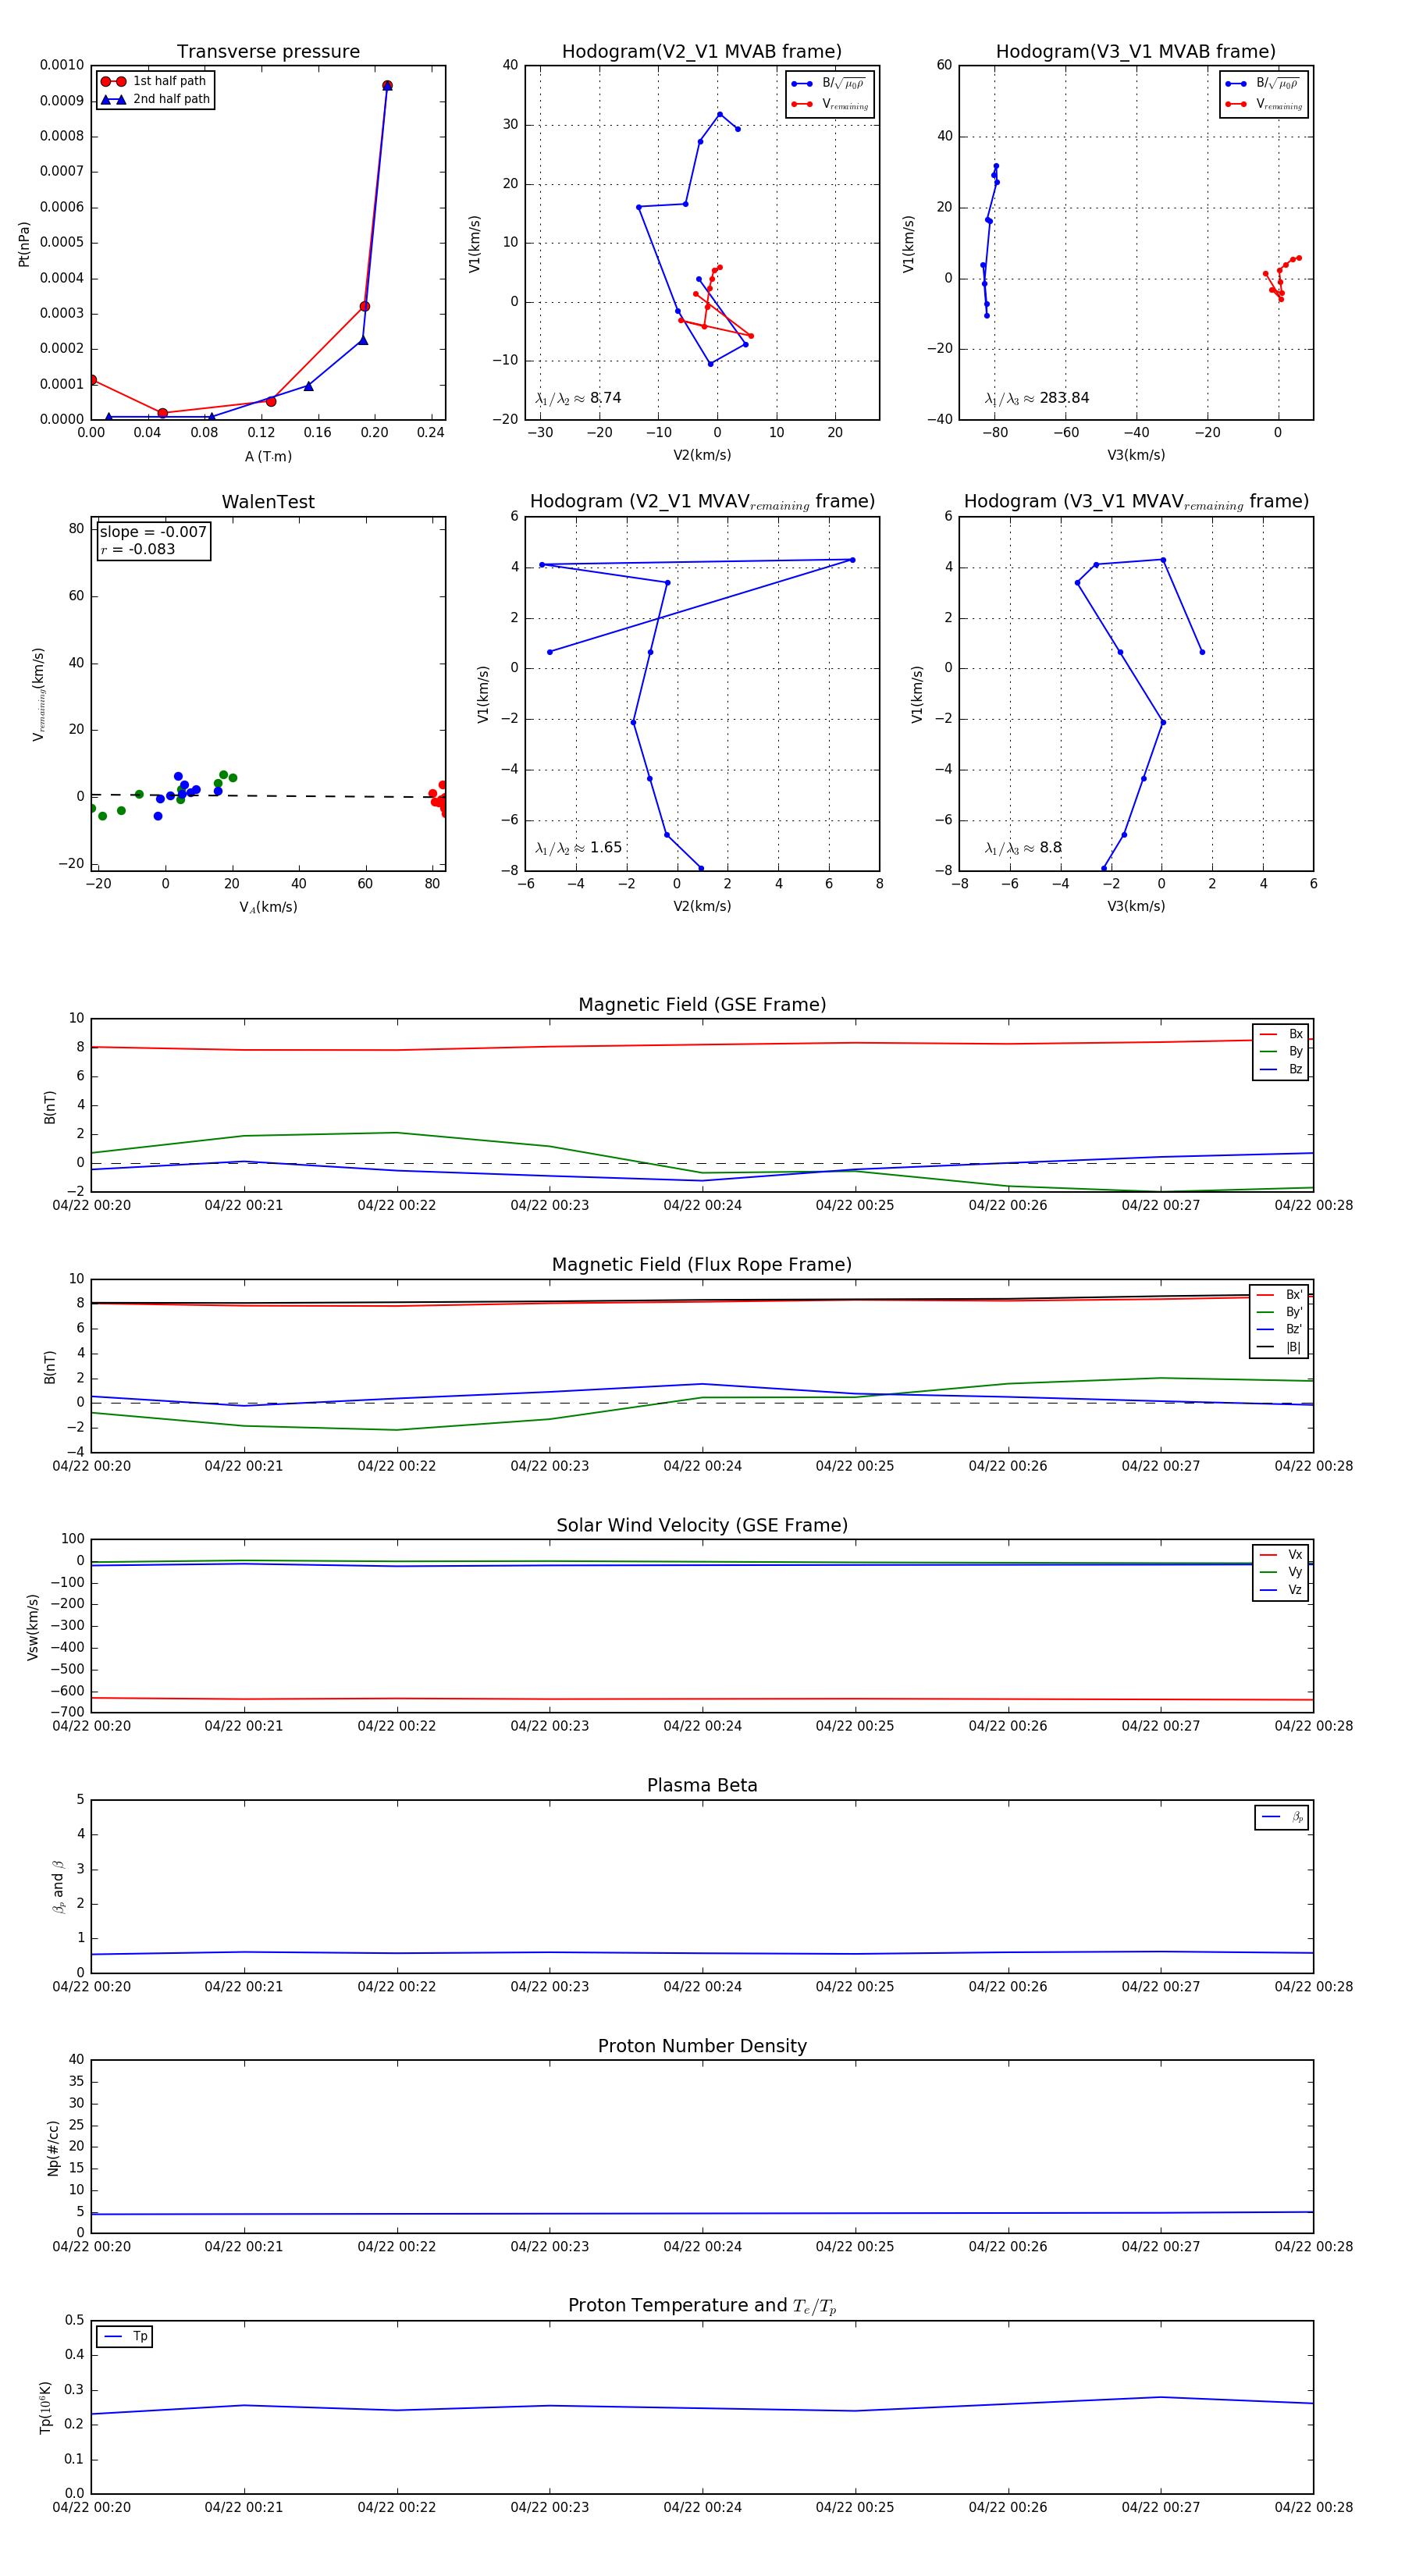
Task: Click the "Transverse pressure" plot title
Action: pos(268,51)
